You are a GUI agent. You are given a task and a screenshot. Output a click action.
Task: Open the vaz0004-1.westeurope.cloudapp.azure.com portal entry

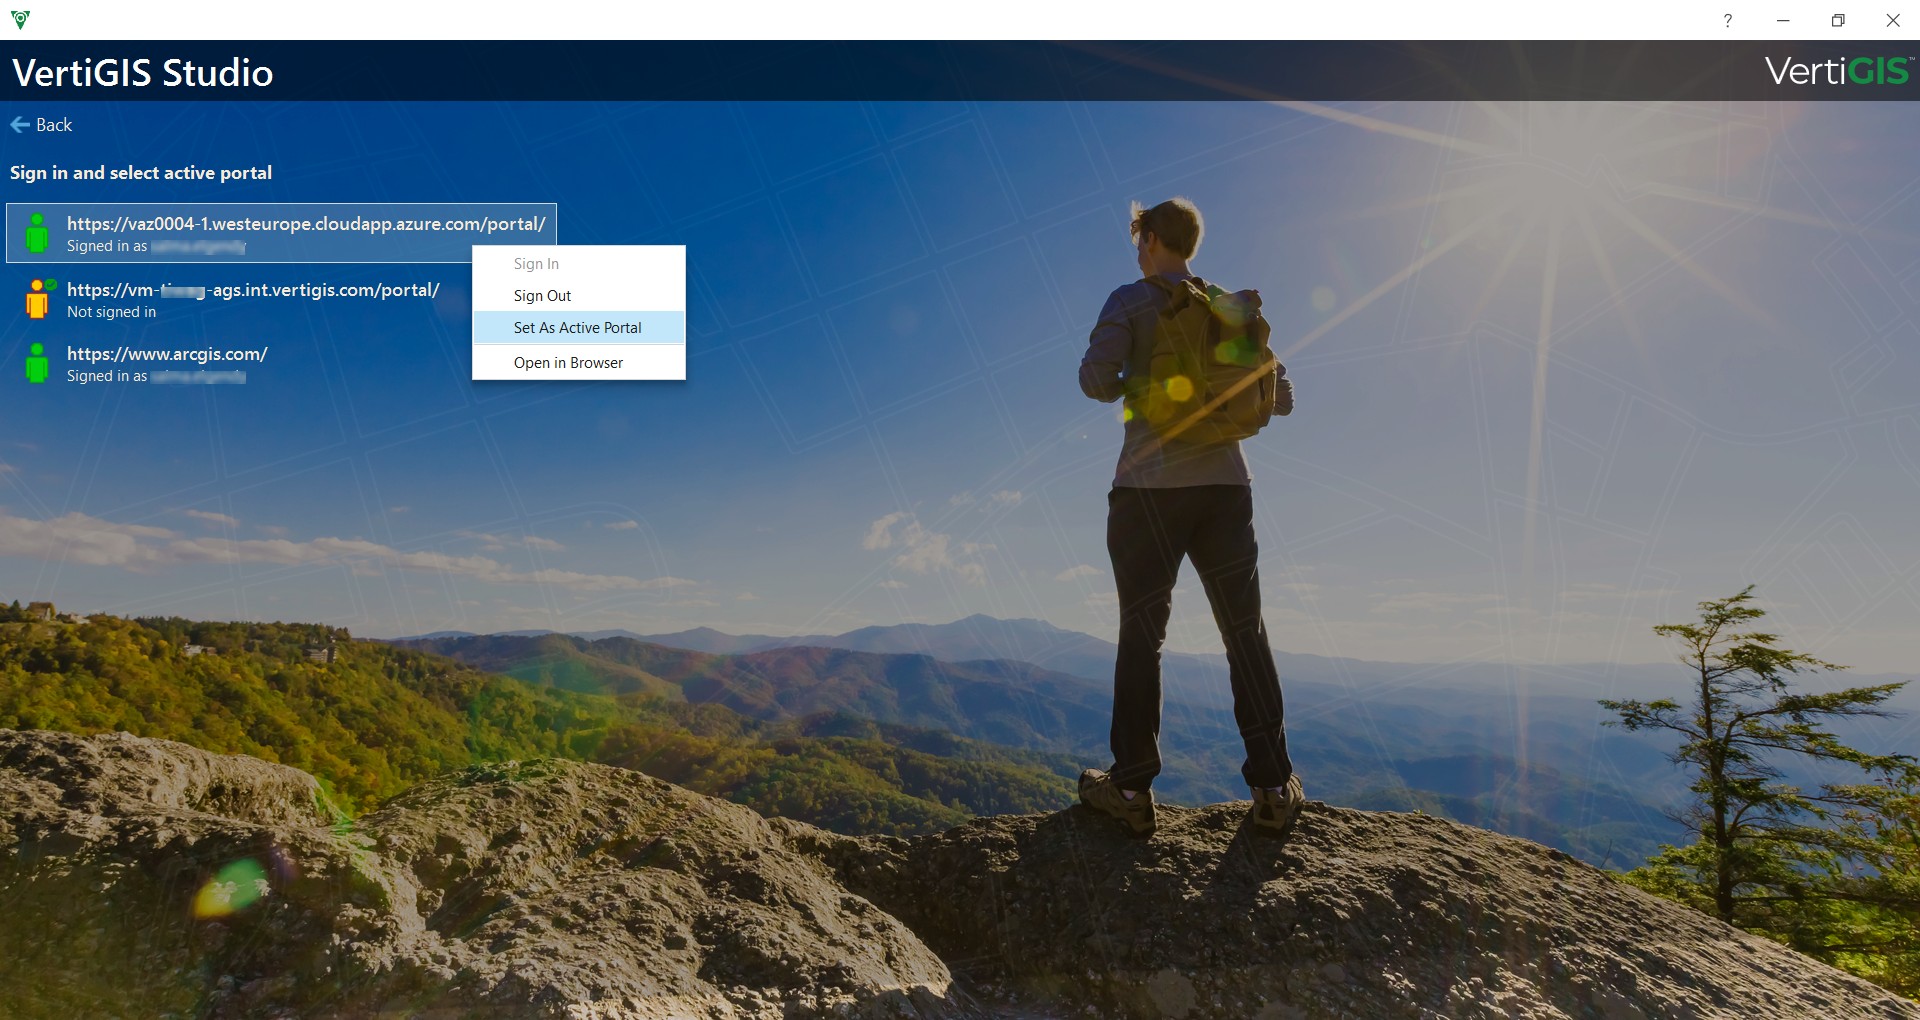click(281, 233)
